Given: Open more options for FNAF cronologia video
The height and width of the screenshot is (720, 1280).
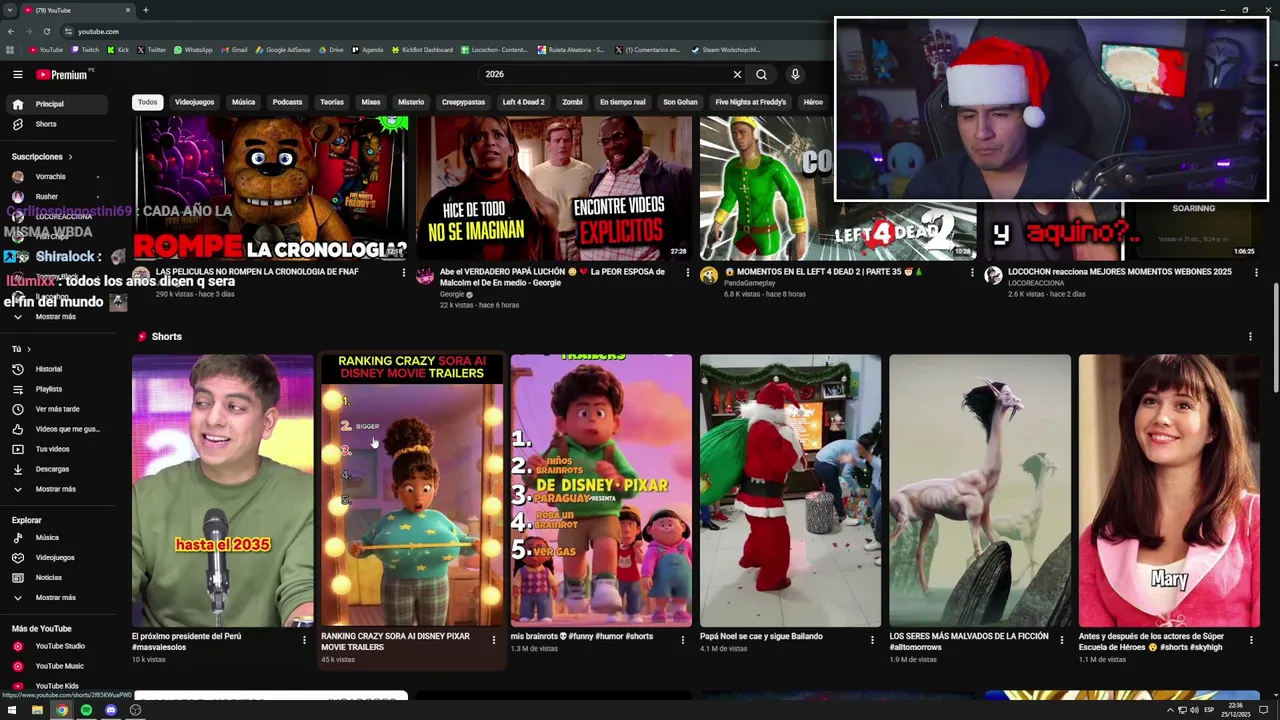Looking at the screenshot, I should pos(404,272).
